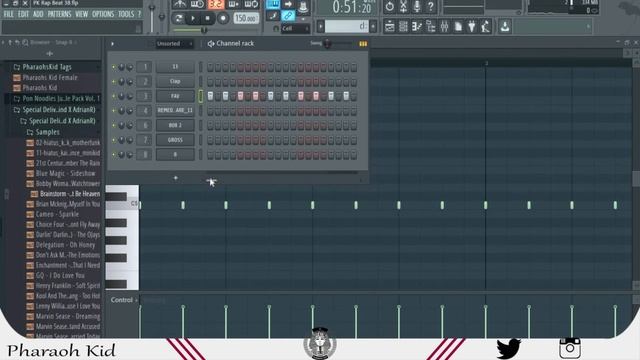640x360 pixels.
Task: Toggle first lit step of channel 3
Action: tap(210, 96)
